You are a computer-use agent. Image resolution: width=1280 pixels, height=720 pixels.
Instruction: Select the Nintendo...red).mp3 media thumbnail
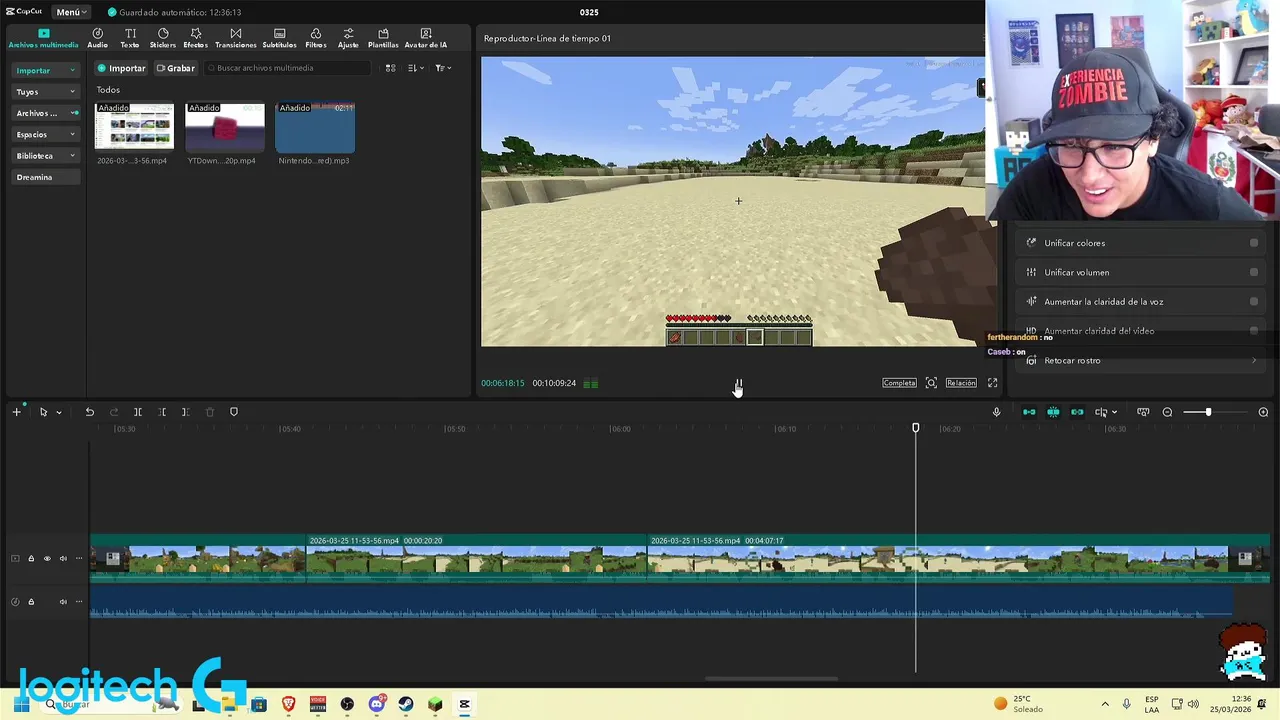[314, 127]
